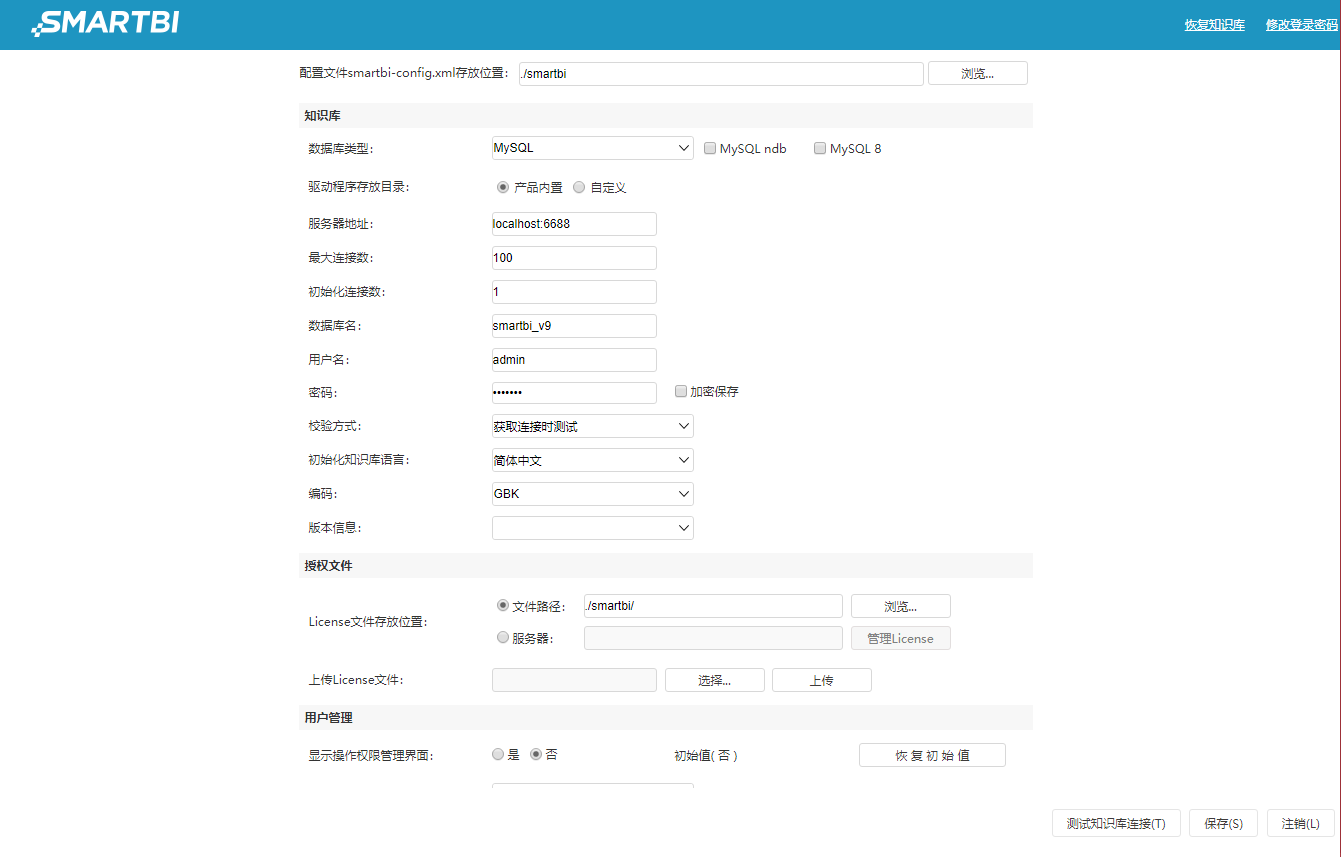The height and width of the screenshot is (857, 1341).
Task: Click the 数据库名 field with smartbi_v9
Action: tap(574, 326)
